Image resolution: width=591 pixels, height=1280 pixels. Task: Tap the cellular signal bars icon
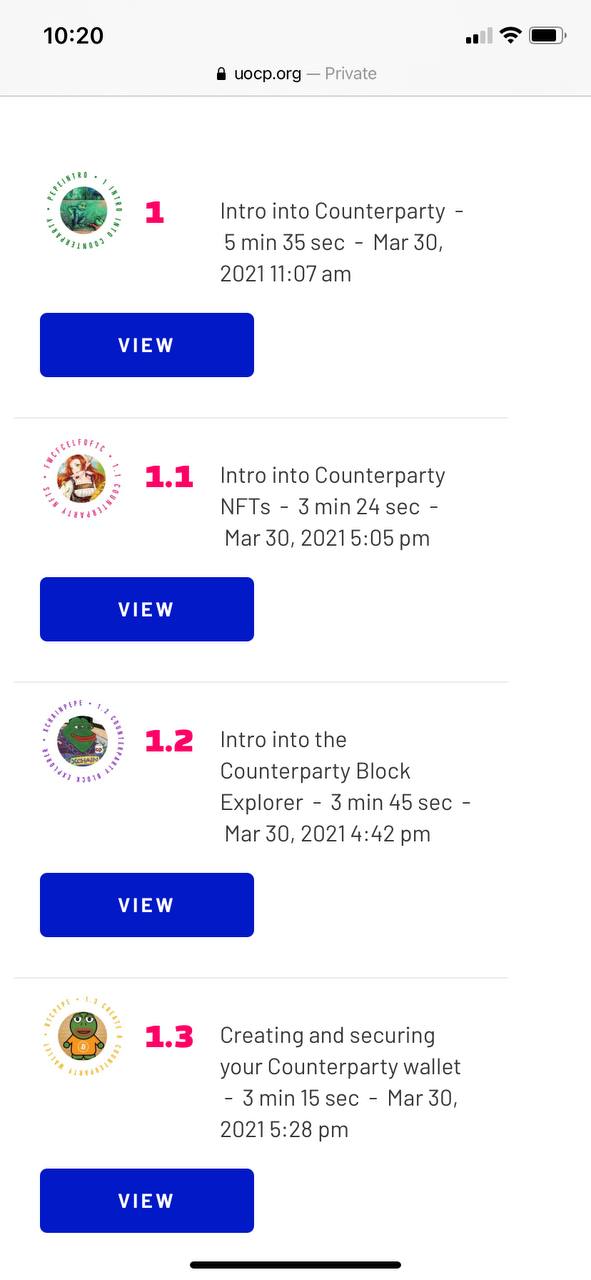(x=479, y=37)
